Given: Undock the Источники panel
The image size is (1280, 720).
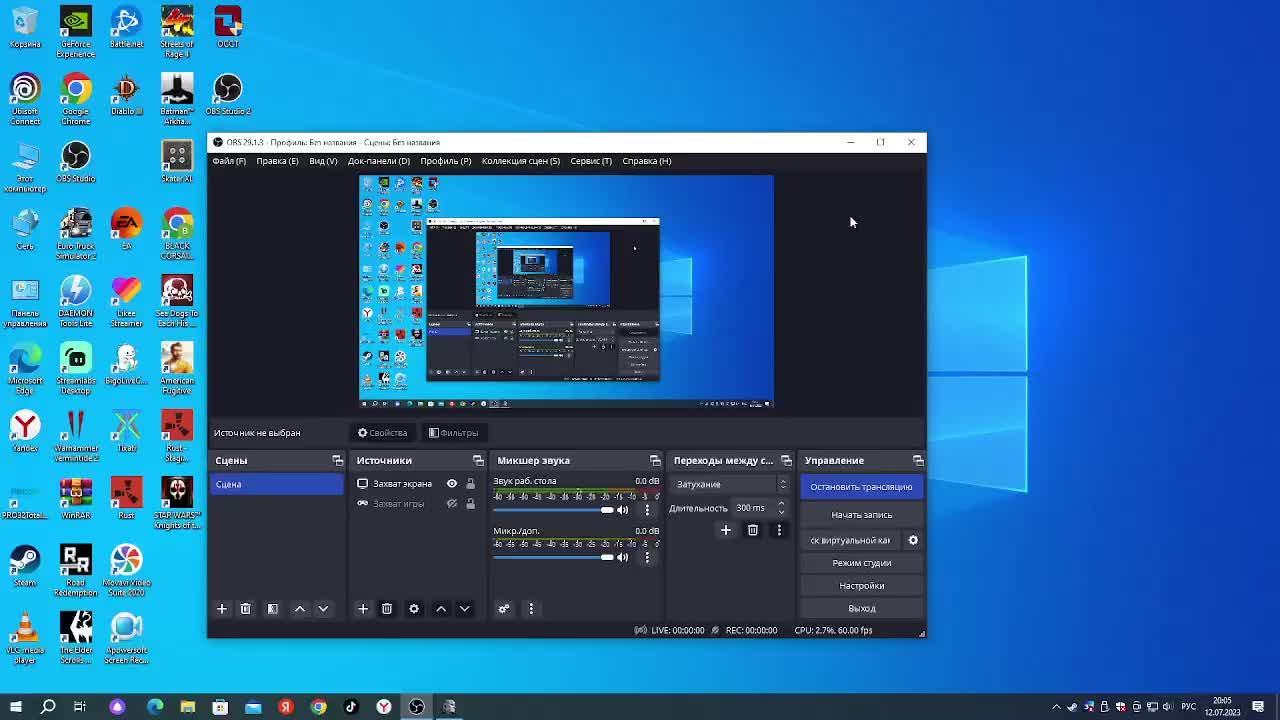Looking at the screenshot, I should click(478, 461).
